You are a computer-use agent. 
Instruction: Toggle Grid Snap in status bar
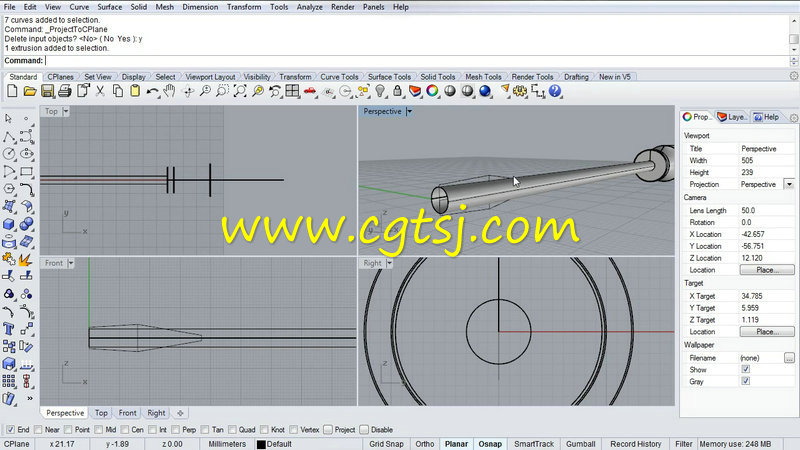point(386,444)
